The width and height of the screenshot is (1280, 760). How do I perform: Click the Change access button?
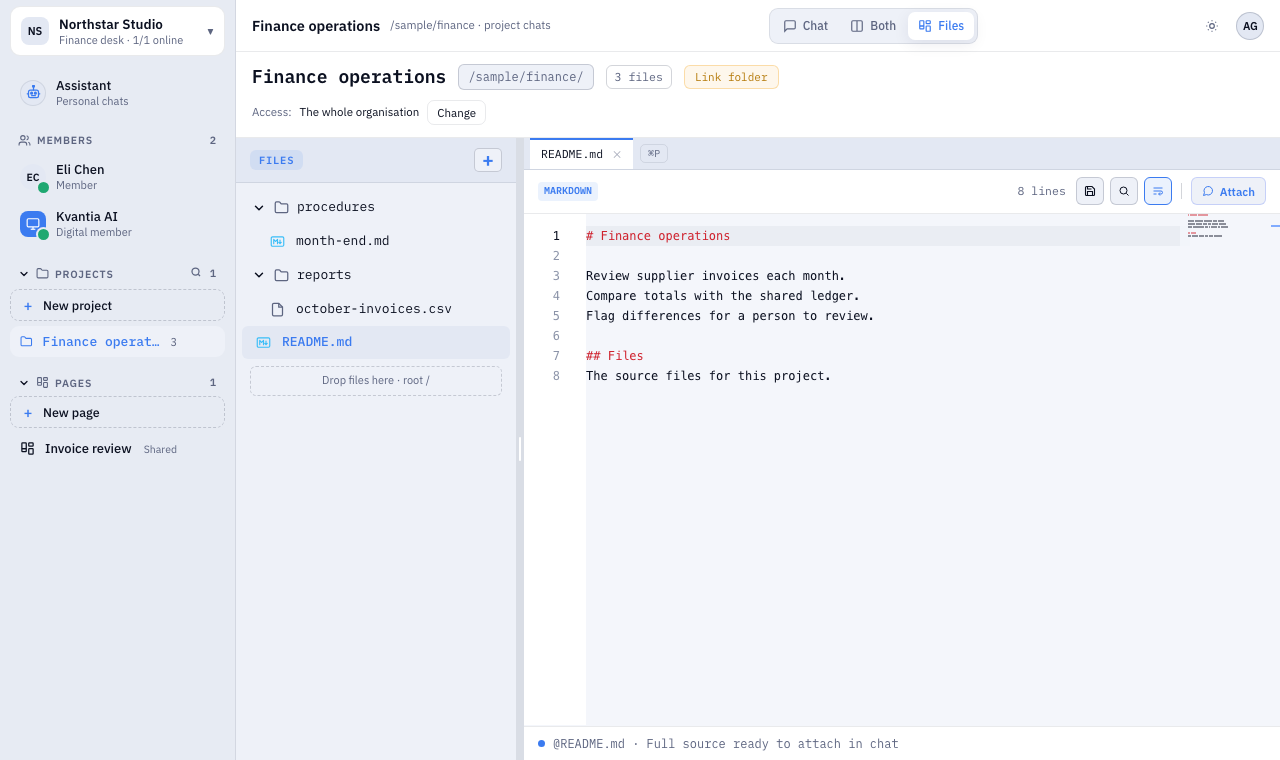tap(456, 113)
